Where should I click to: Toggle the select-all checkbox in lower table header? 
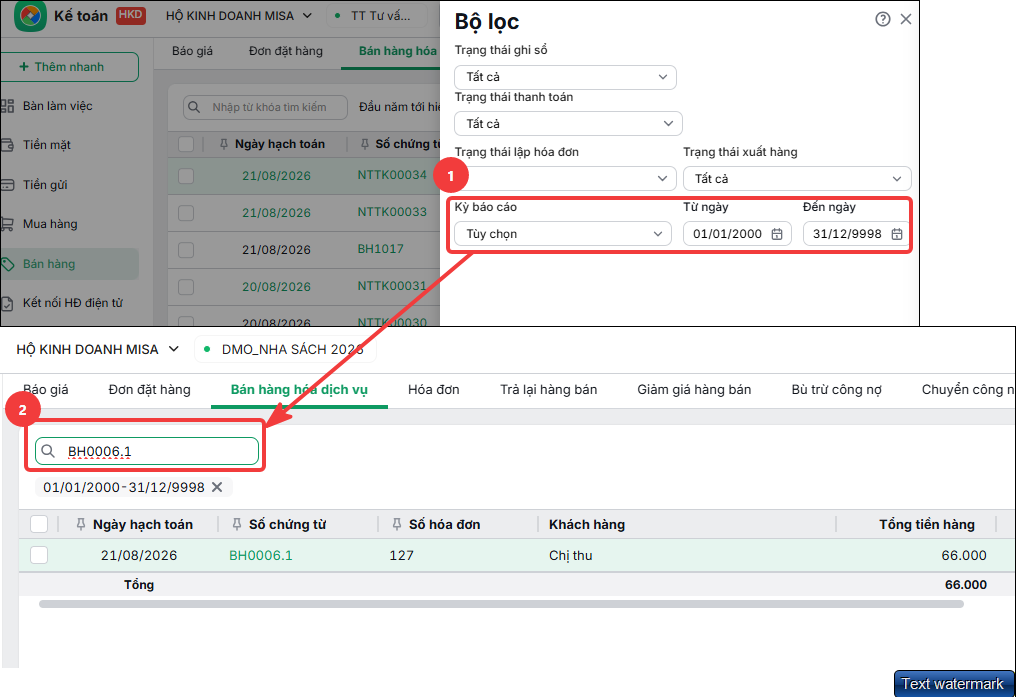point(39,524)
